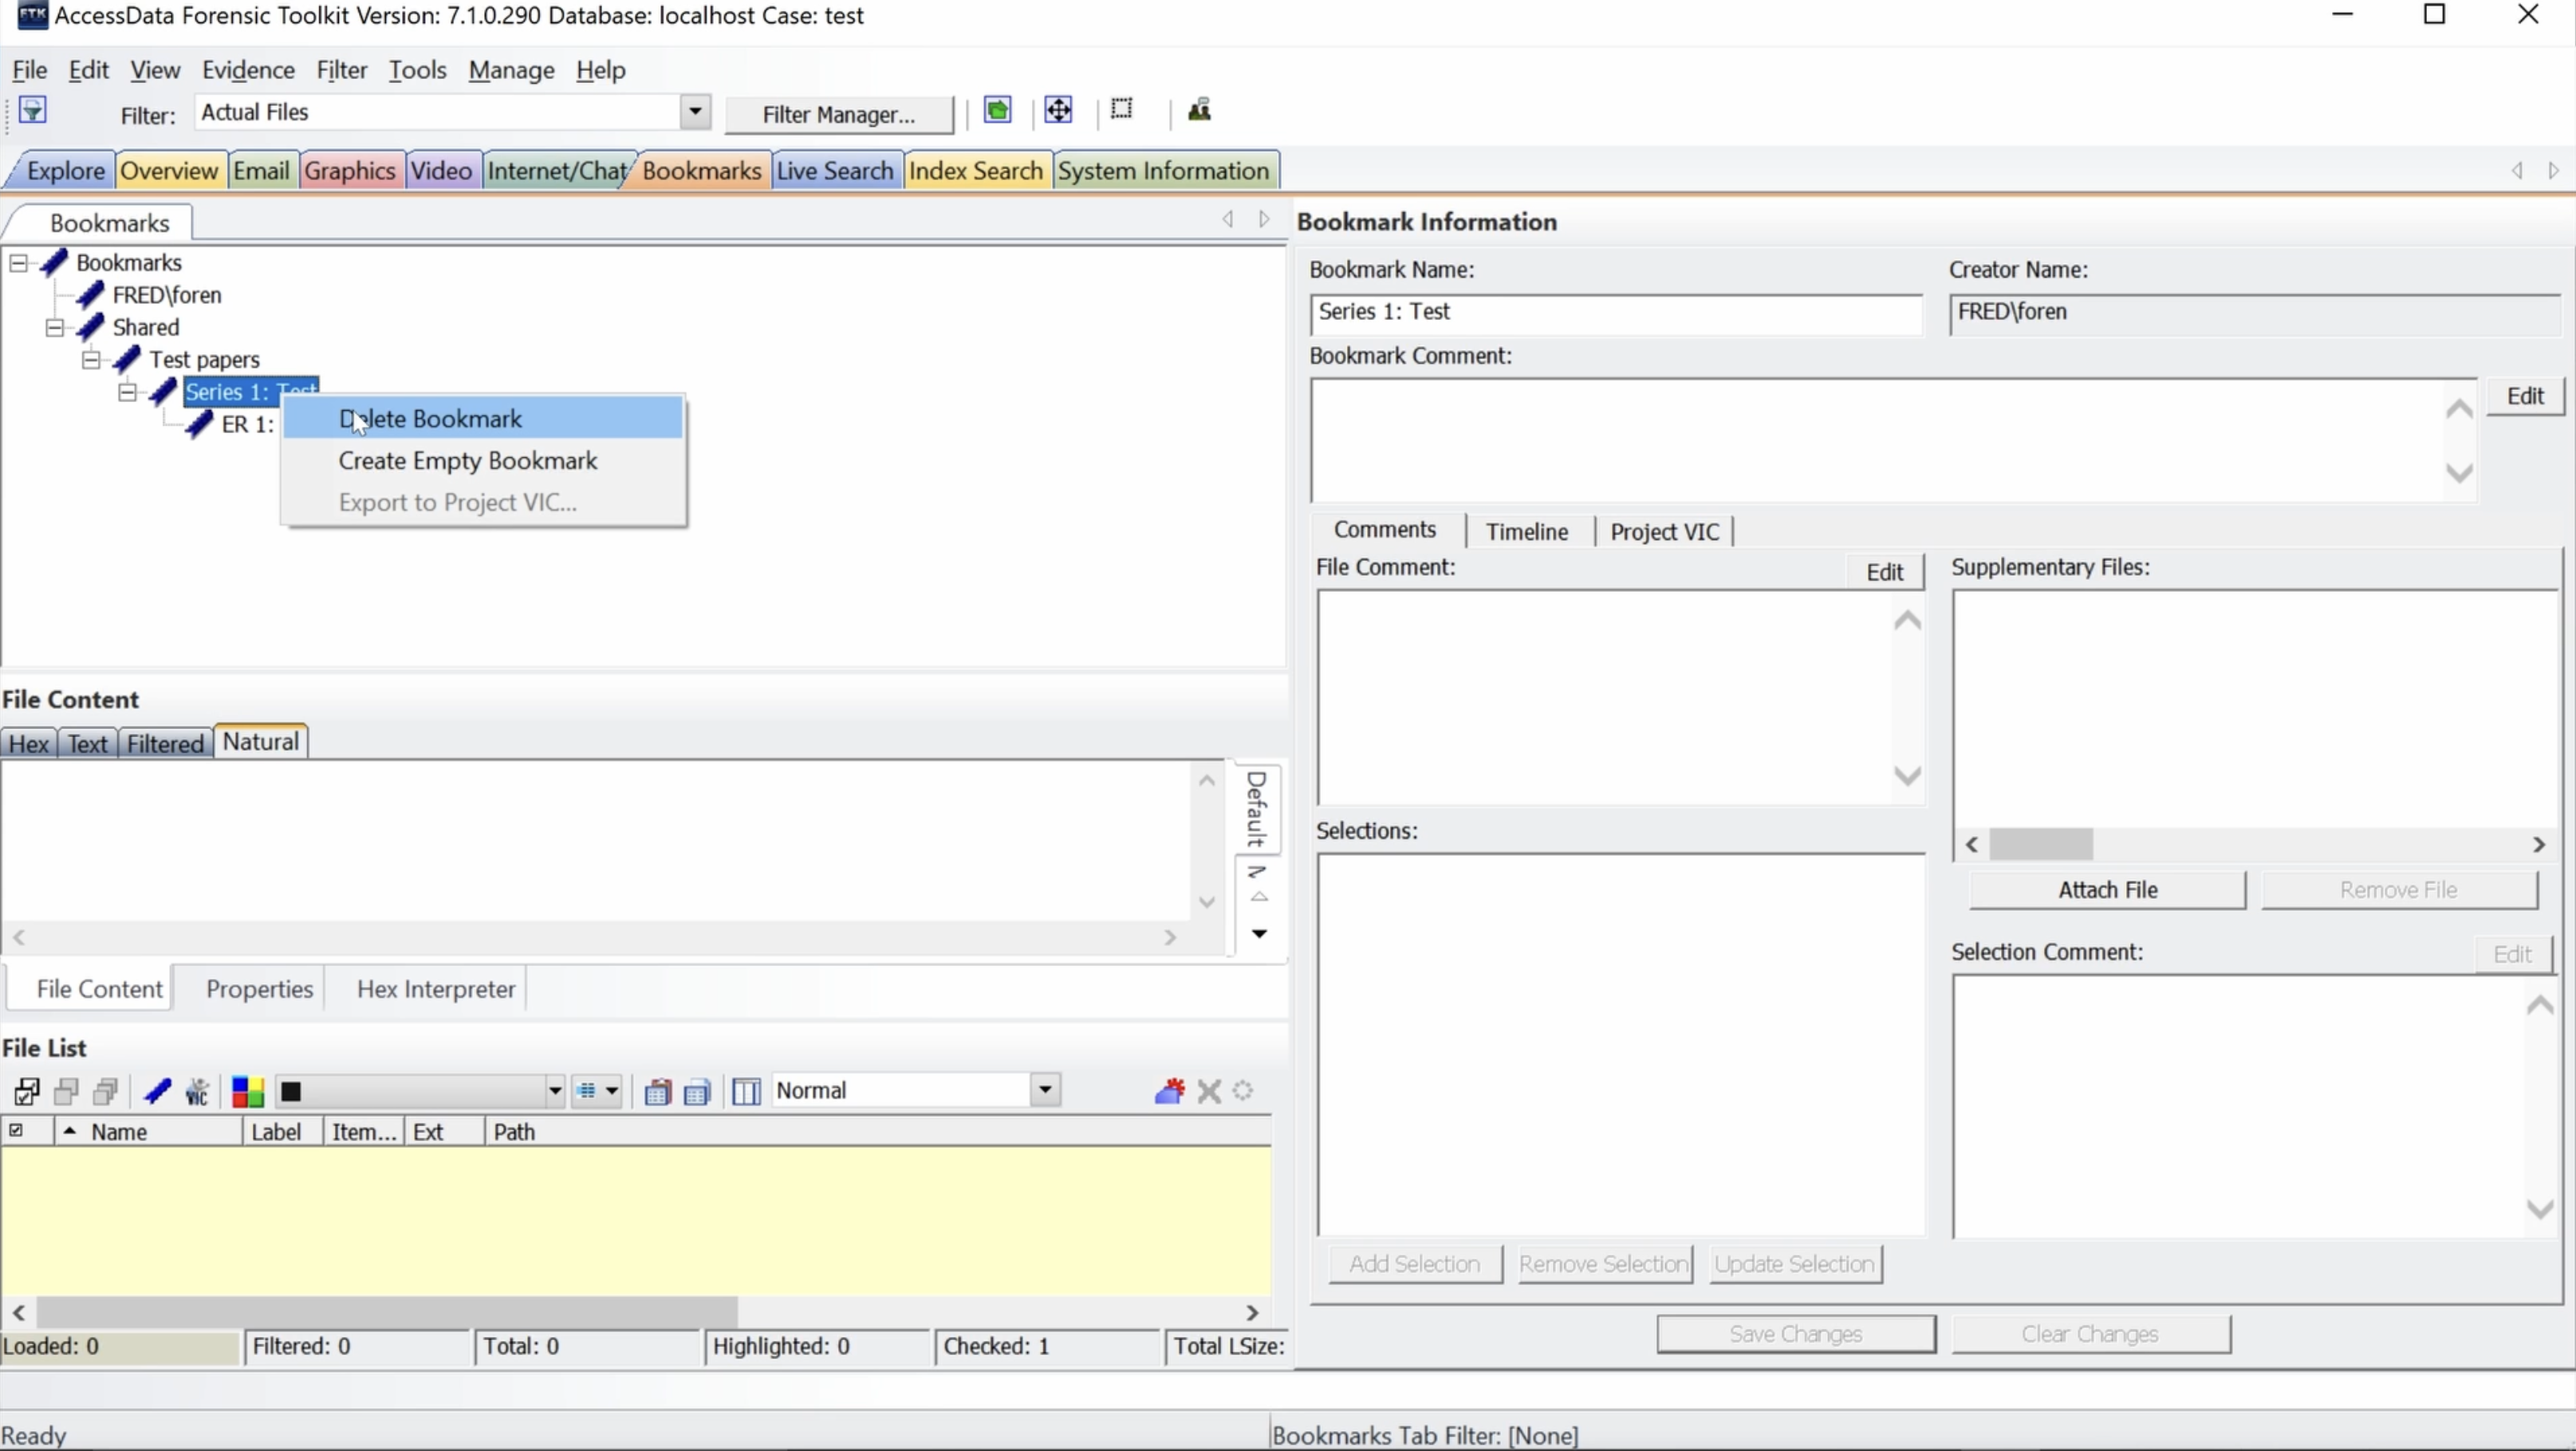The height and width of the screenshot is (1451, 2576).
Task: Click Edit next to Bookmark Comment
Action: [x=2525, y=396]
